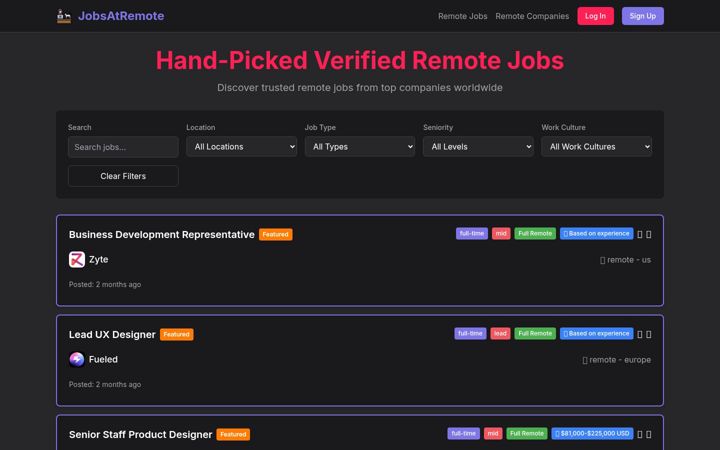The image size is (720, 450).
Task: Click Featured badge on Senior Staff Product Designer
Action: 233,434
